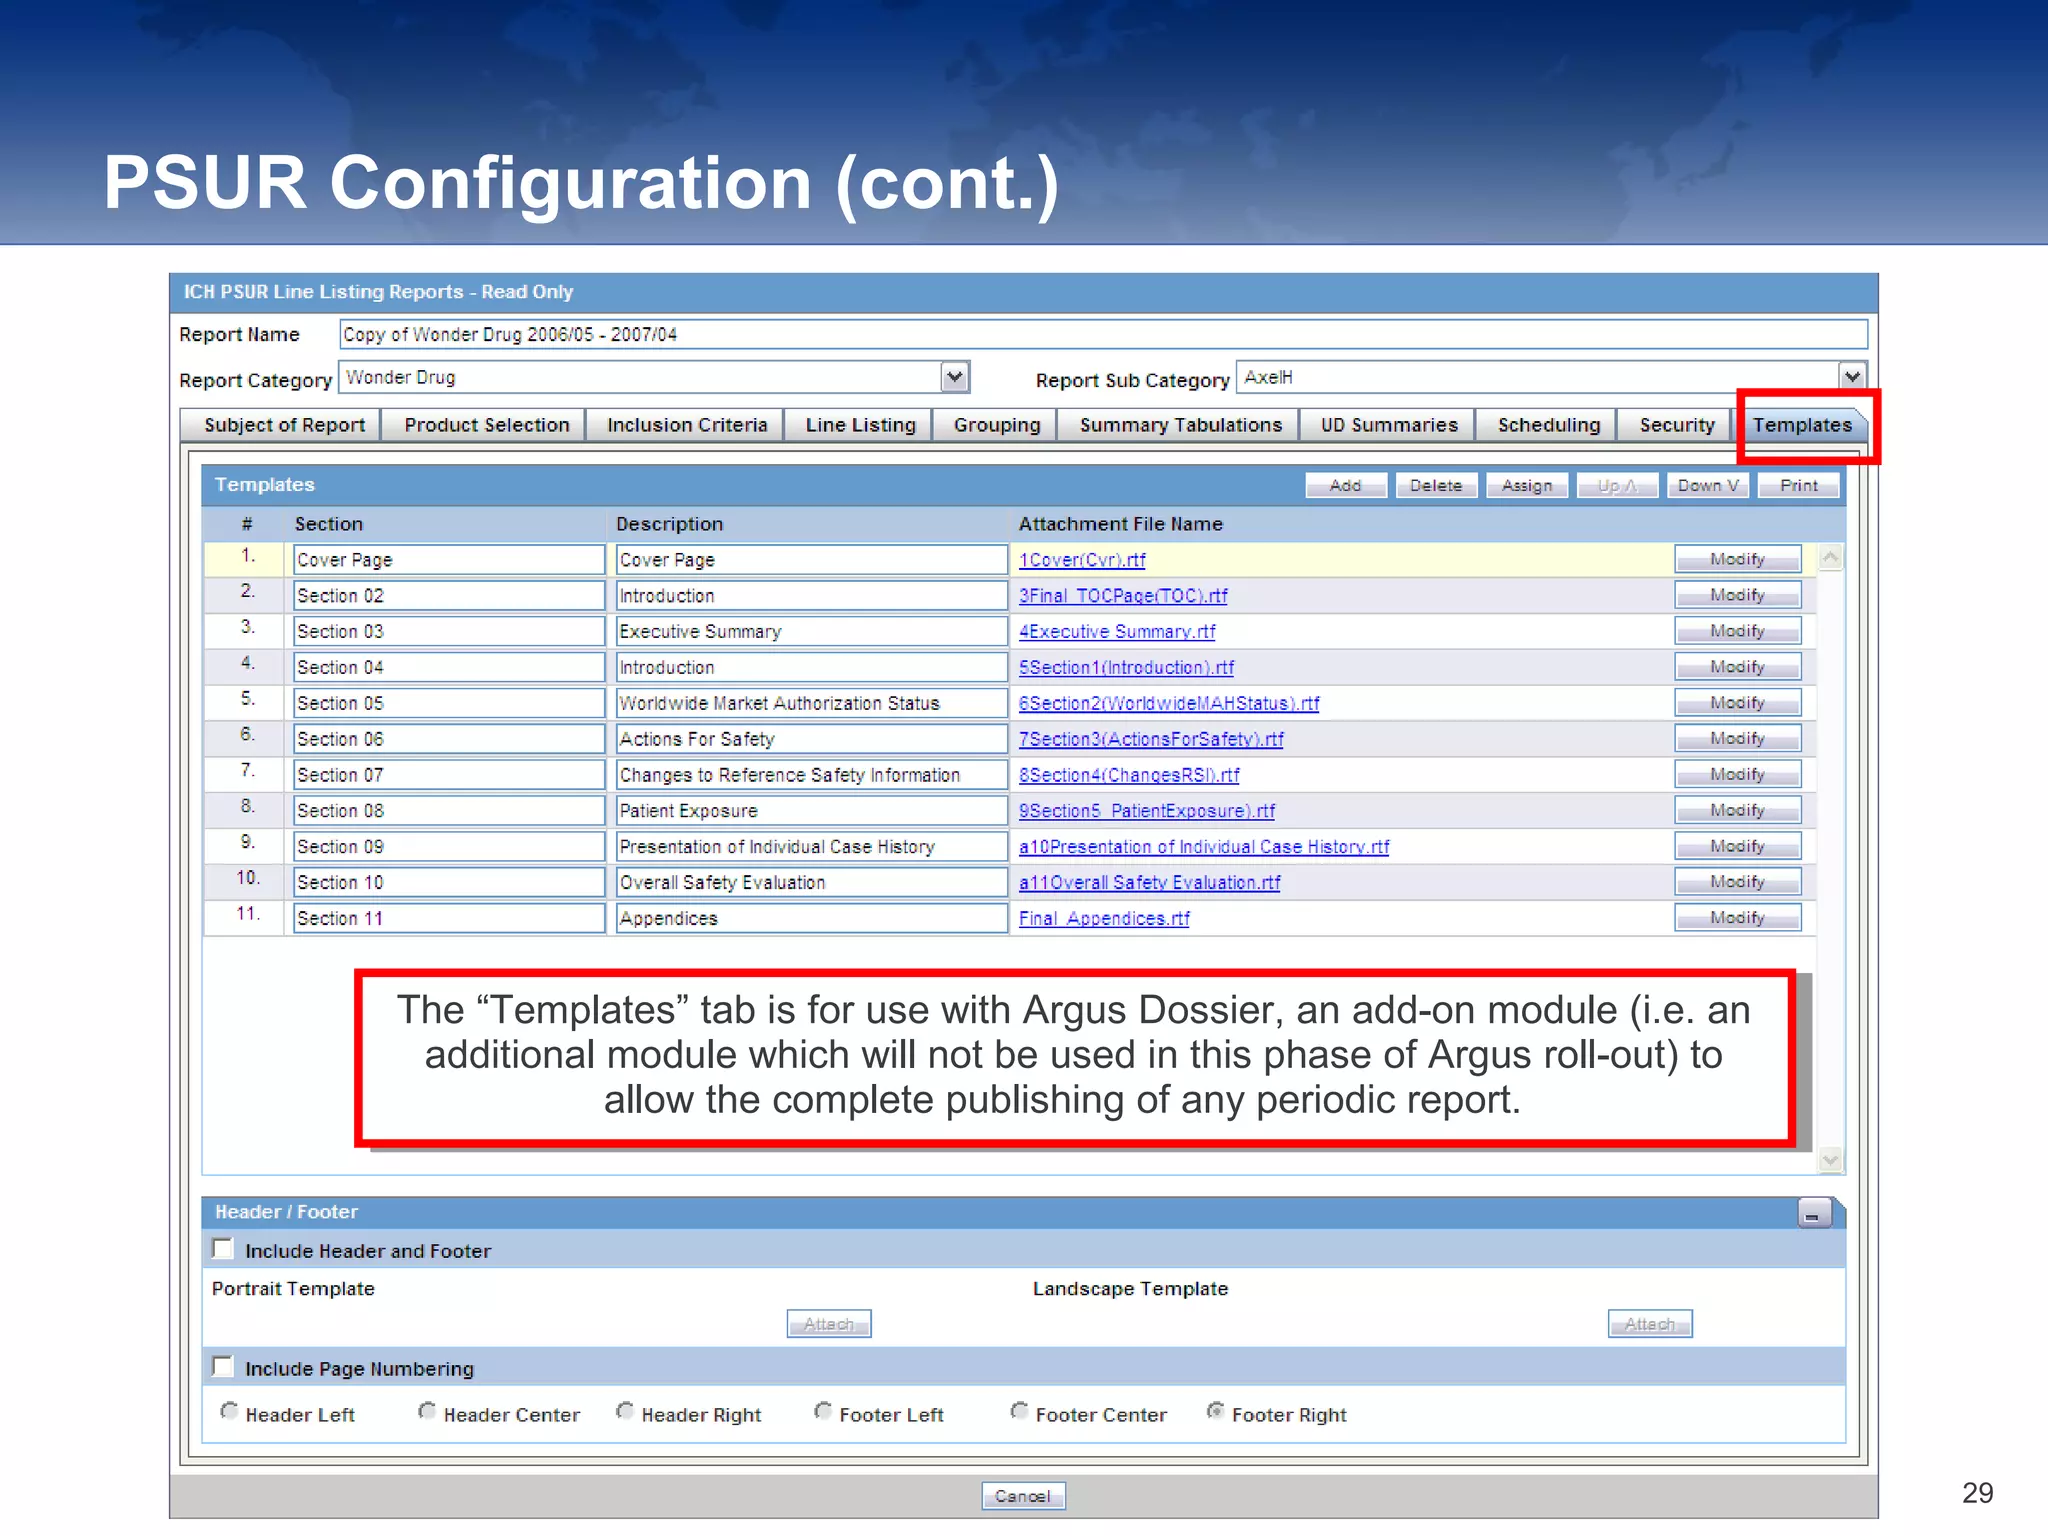This screenshot has width=2048, height=1536.
Task: Click Section 10 name field
Action: click(449, 882)
